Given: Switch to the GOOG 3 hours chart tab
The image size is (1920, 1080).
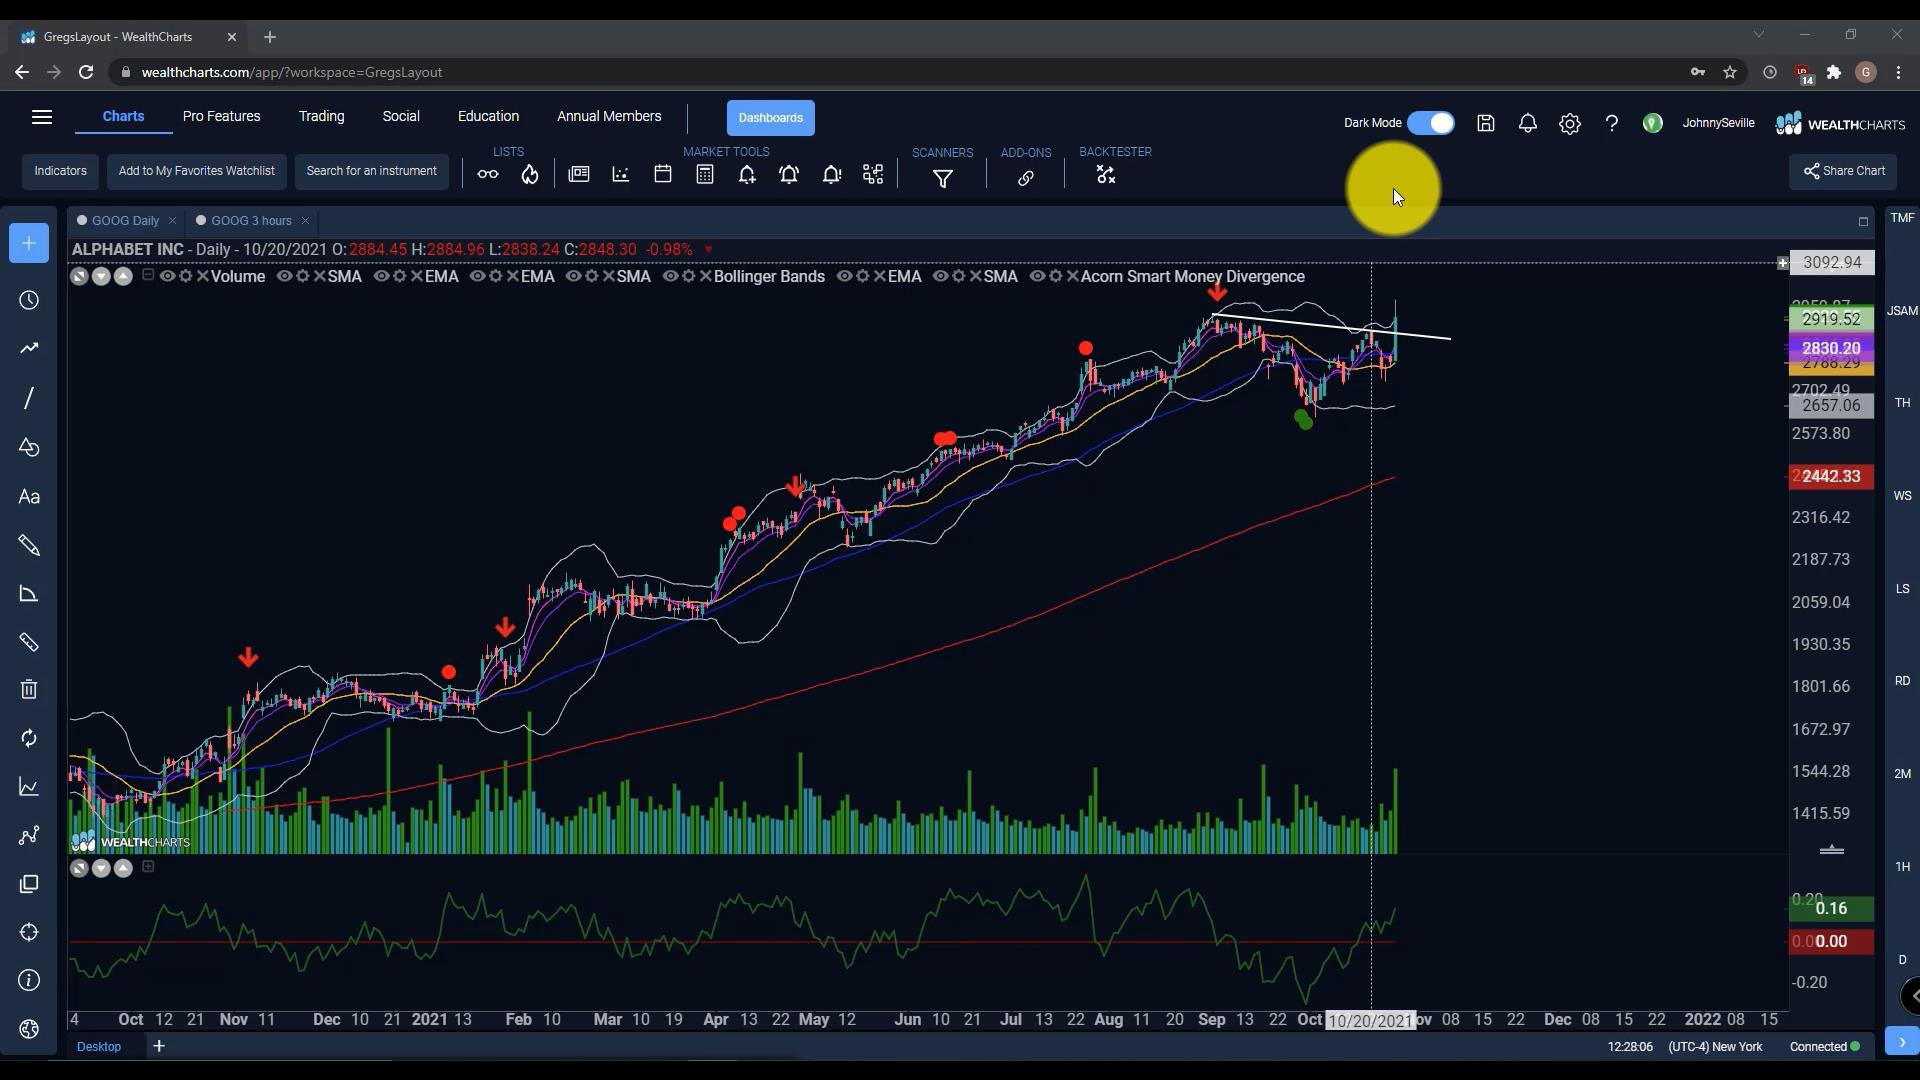Looking at the screenshot, I should coord(251,221).
